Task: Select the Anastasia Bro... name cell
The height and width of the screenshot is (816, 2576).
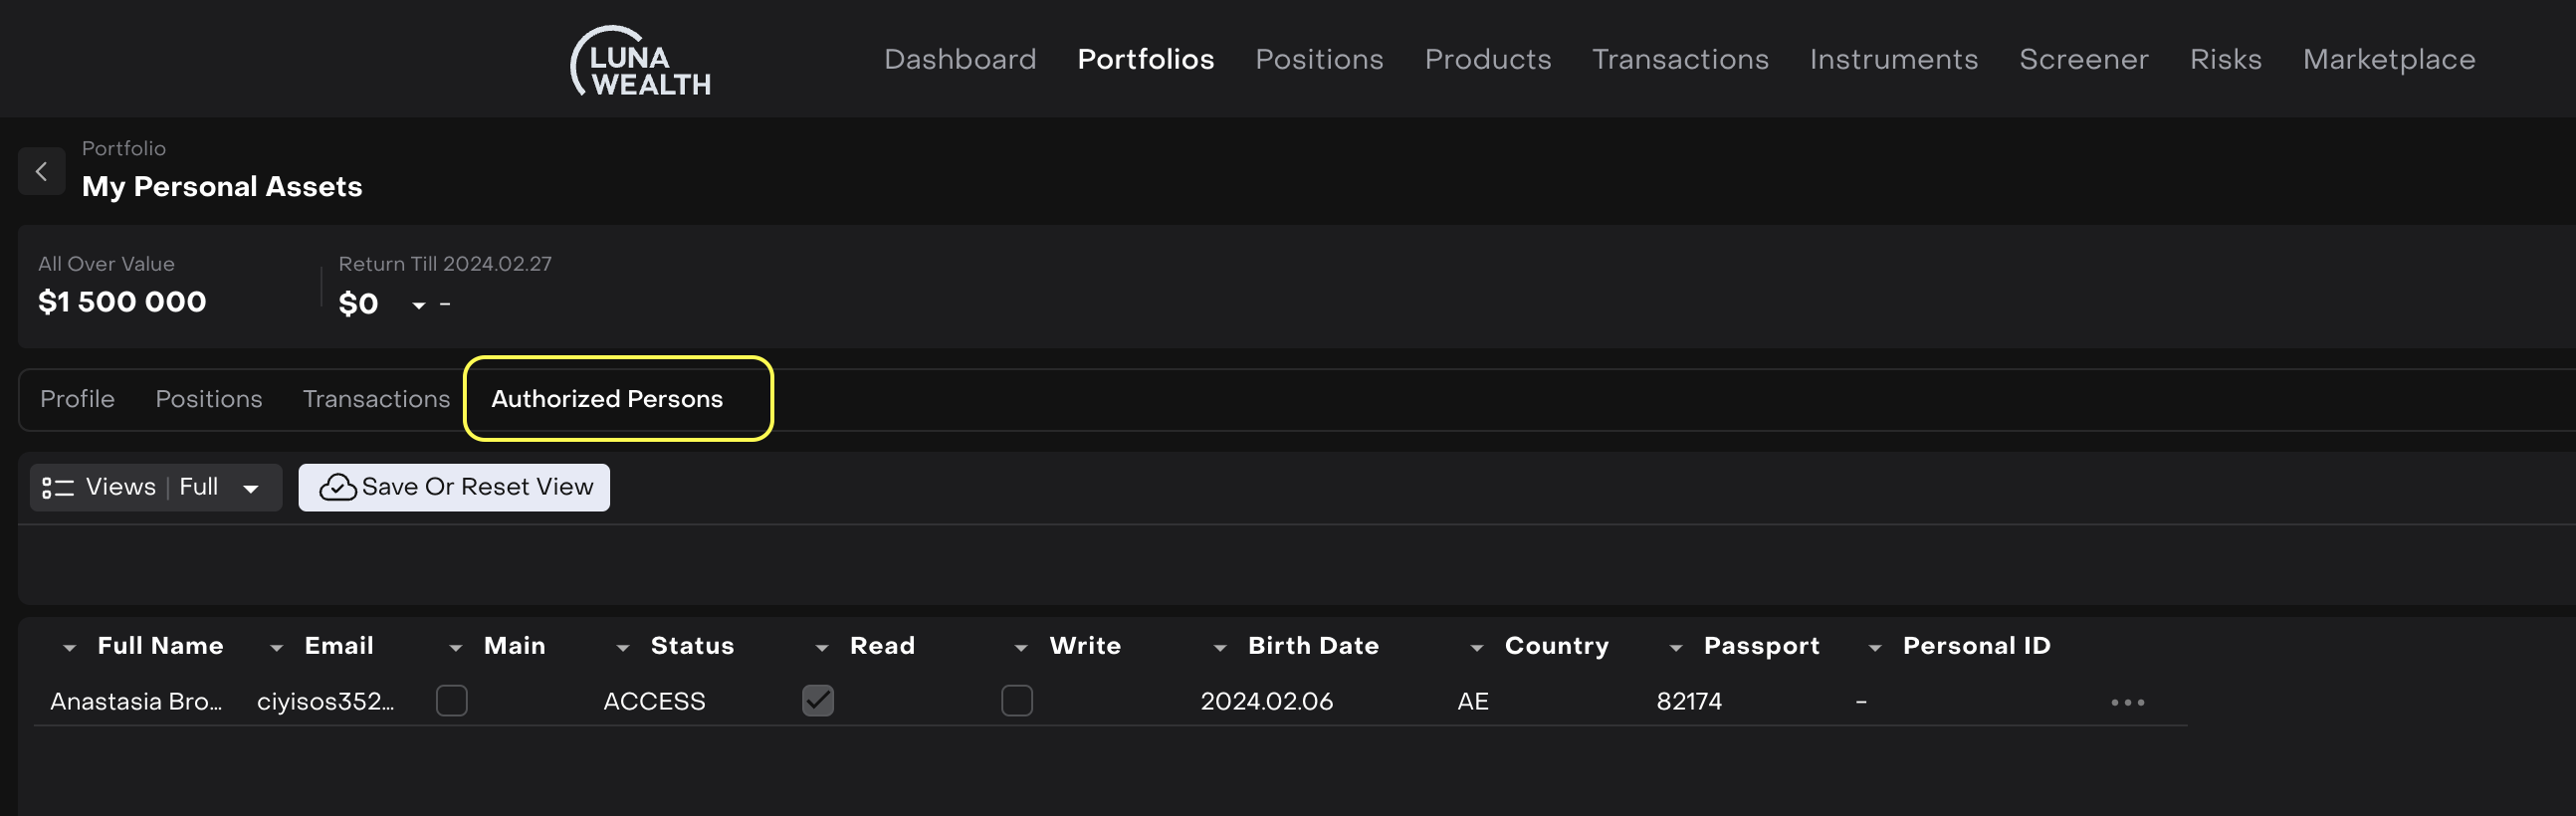Action: tap(136, 702)
